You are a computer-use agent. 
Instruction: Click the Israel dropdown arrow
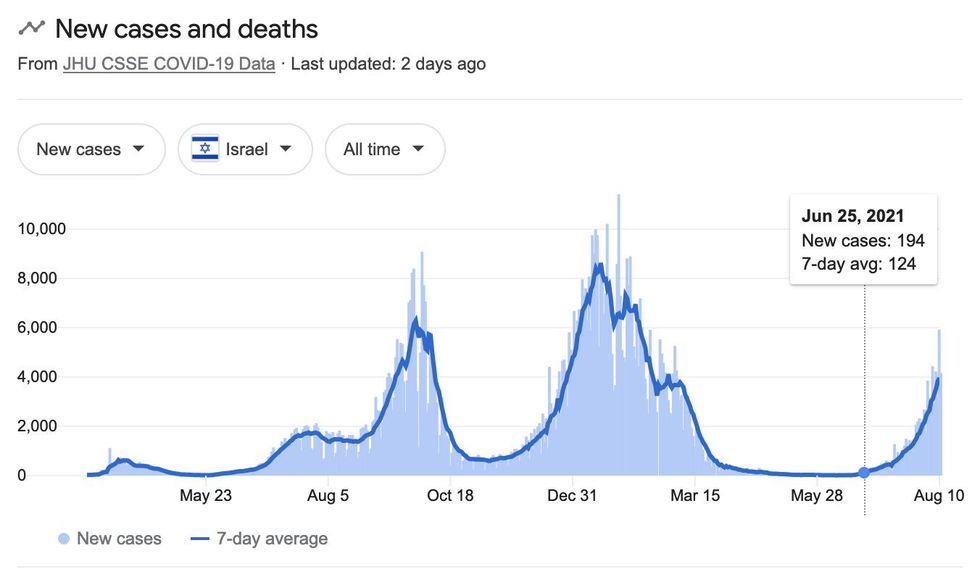tap(286, 149)
